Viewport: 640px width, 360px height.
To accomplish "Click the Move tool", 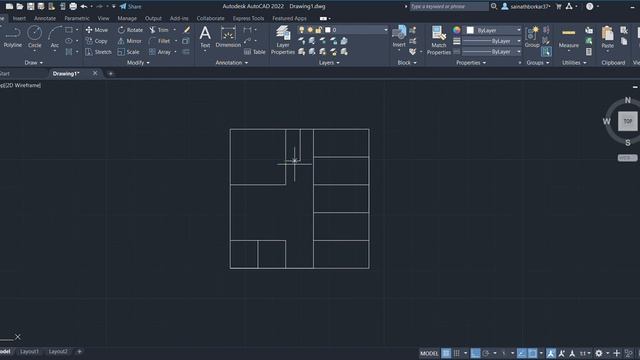I will [97, 30].
